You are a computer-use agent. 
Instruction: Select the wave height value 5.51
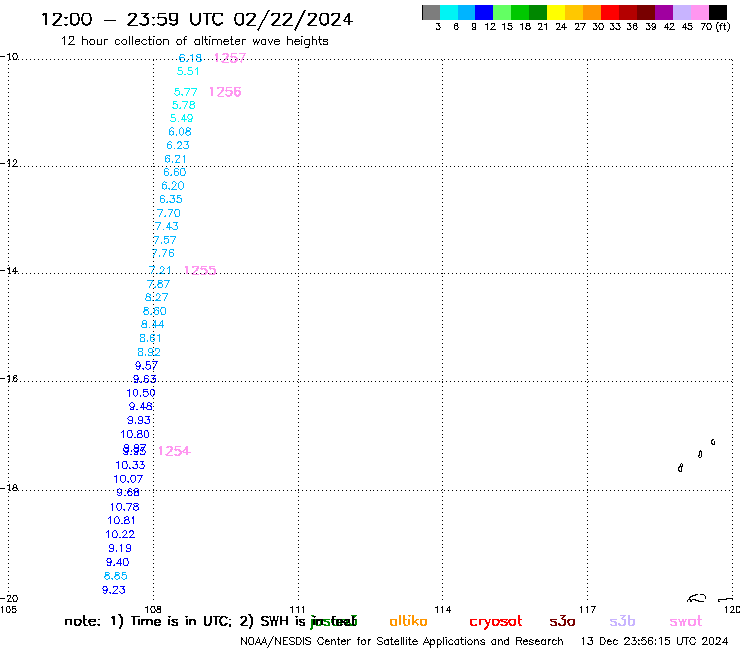pyautogui.click(x=188, y=71)
